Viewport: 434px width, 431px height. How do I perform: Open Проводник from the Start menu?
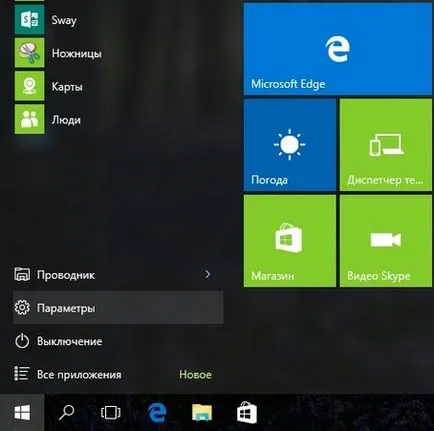tap(118, 275)
